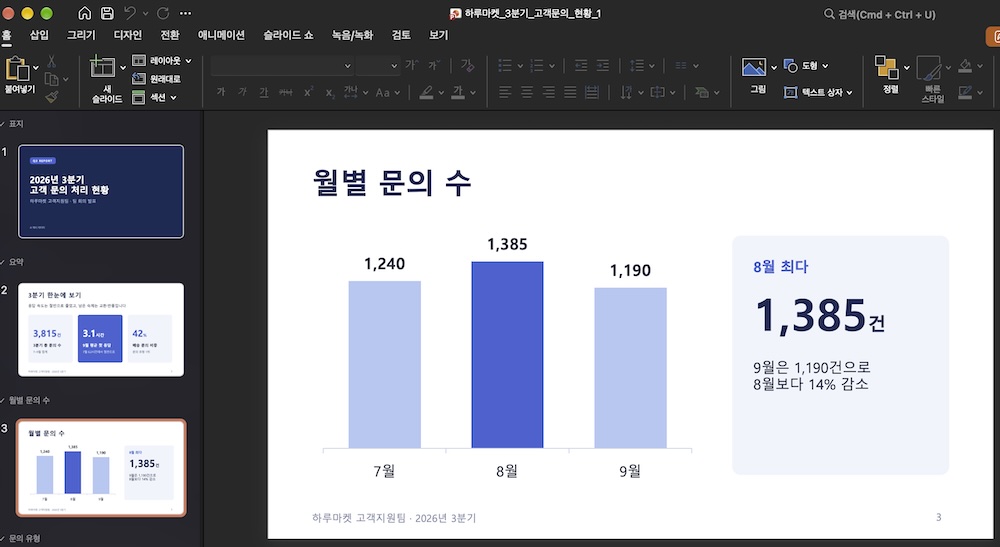Click the search field 검색
Screen dimensions: 1000x547
click(x=880, y=14)
